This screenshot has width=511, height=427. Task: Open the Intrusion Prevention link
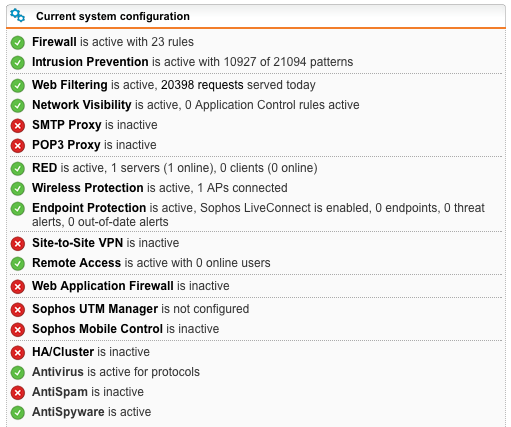pos(90,62)
